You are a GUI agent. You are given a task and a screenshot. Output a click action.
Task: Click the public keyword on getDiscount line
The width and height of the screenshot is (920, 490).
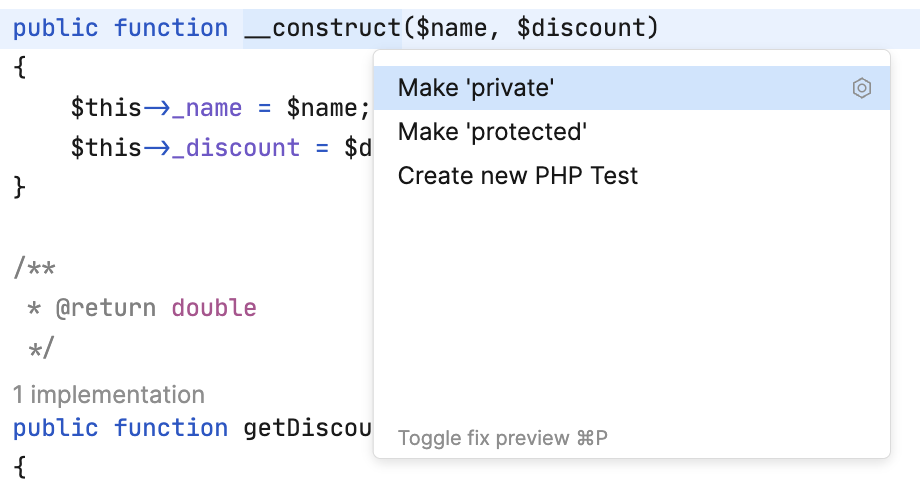click(x=56, y=428)
